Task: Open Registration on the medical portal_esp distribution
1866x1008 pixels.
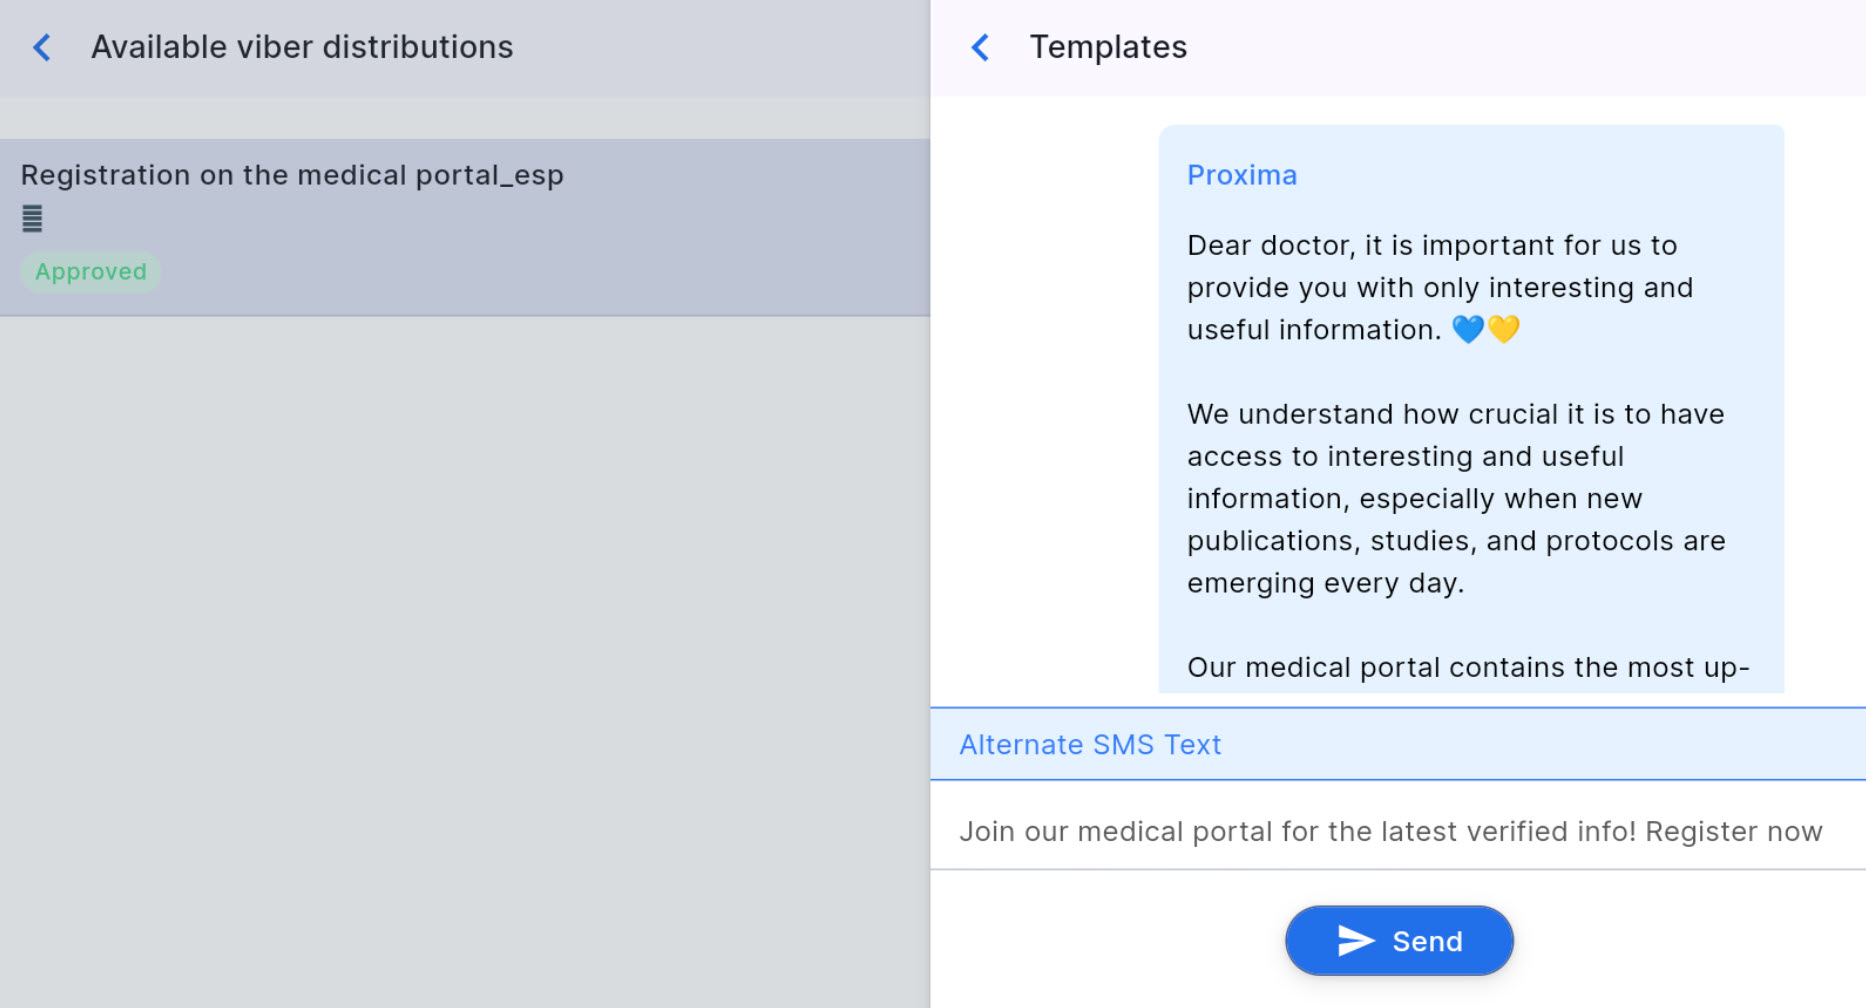Action: point(292,175)
